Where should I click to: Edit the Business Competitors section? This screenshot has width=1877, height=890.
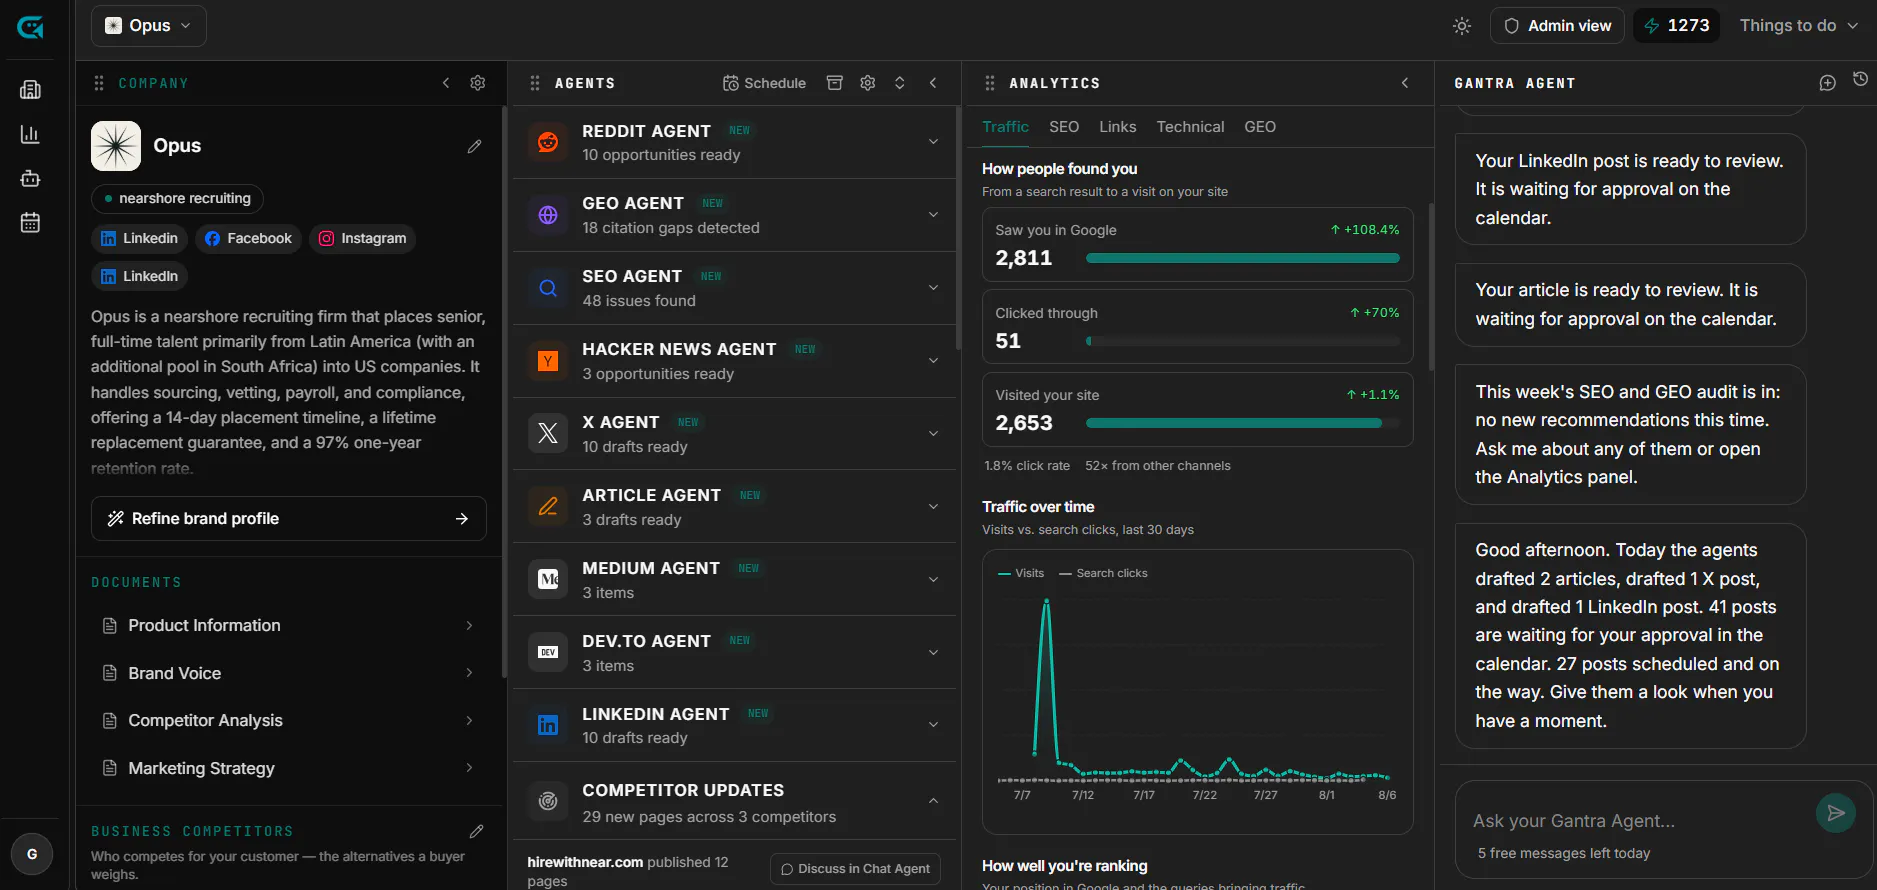click(477, 831)
